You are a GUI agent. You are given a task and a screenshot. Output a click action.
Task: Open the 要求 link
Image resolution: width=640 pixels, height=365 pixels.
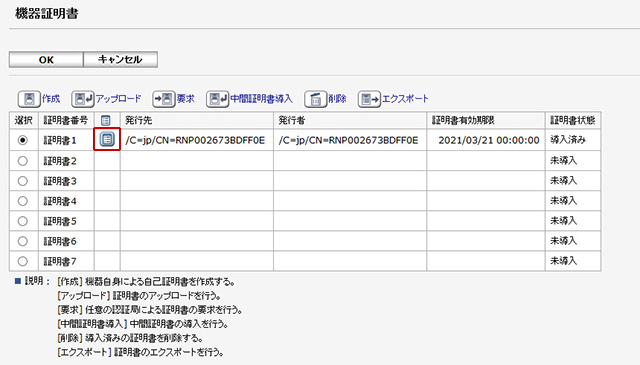point(186,99)
